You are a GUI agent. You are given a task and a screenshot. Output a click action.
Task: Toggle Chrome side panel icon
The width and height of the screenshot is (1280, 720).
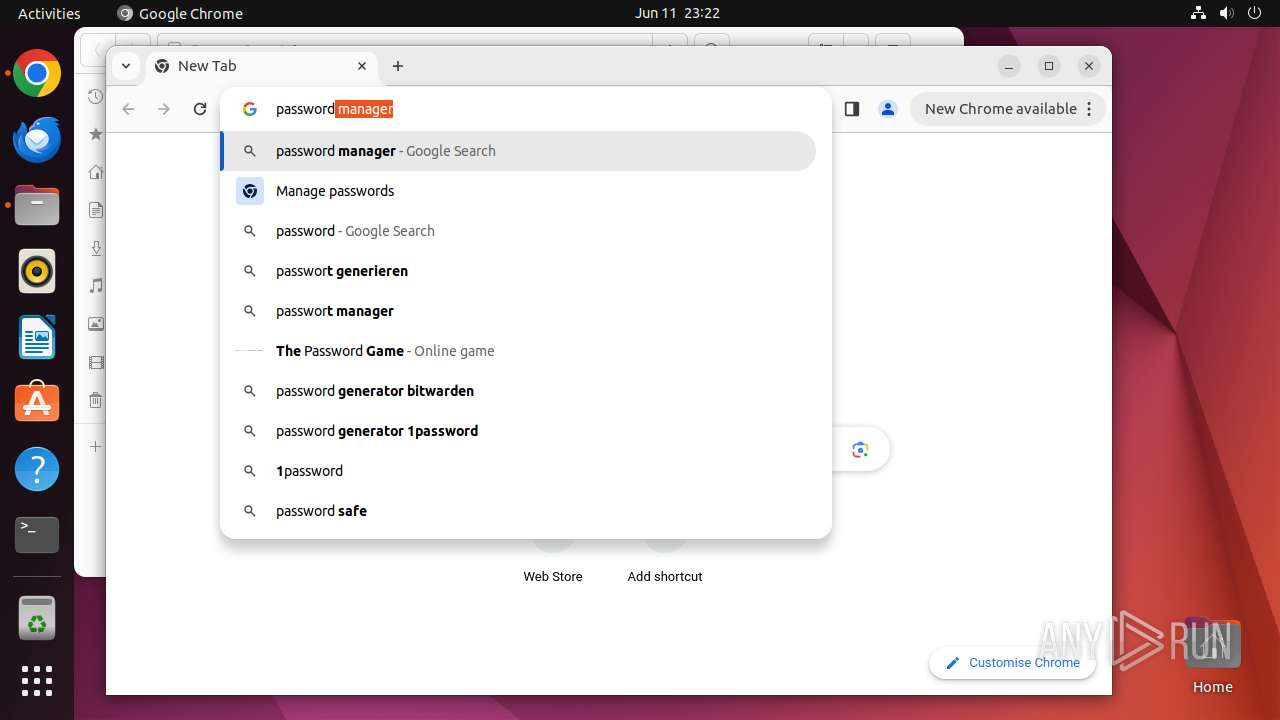pos(852,109)
